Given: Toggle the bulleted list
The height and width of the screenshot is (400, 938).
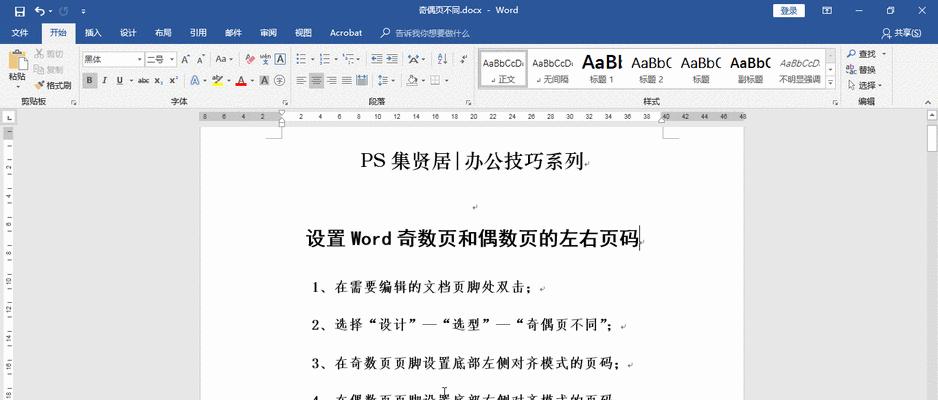Looking at the screenshot, I should tap(301, 59).
